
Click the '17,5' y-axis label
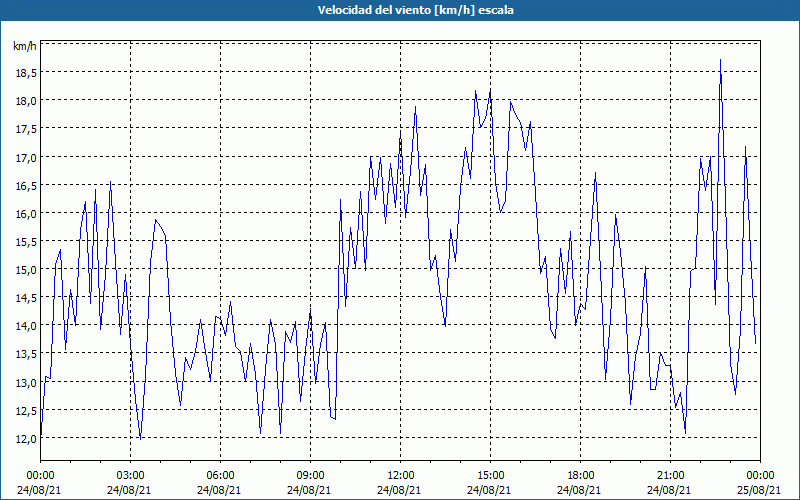(26, 130)
